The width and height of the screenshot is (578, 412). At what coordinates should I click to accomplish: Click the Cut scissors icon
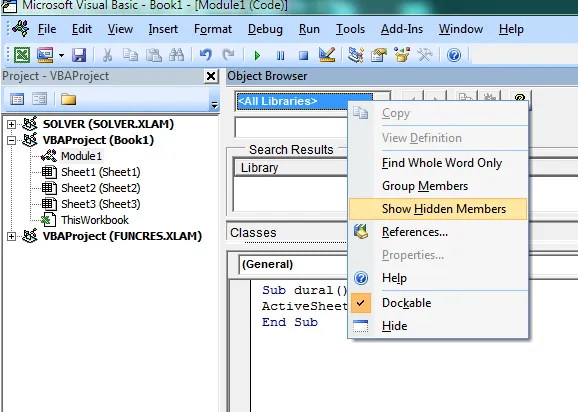(x=107, y=56)
